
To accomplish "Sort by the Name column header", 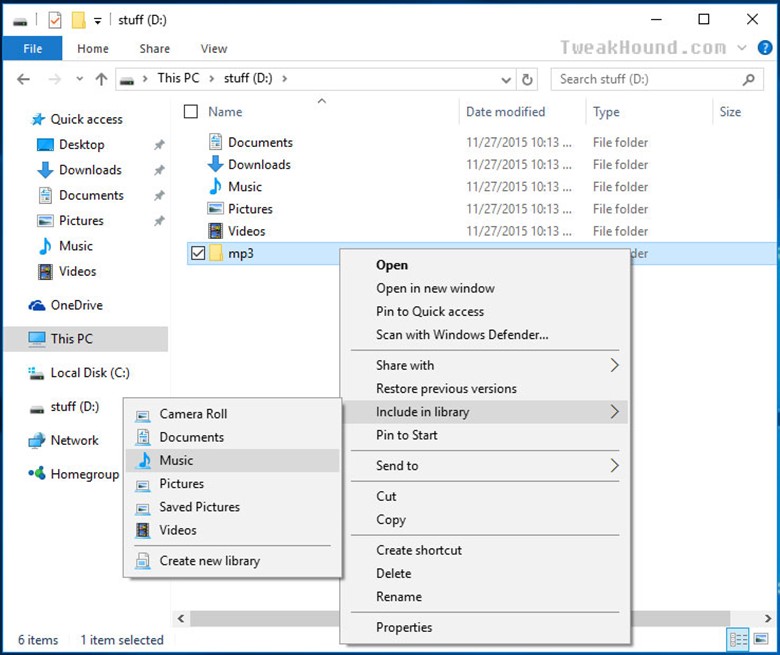I will 225,111.
